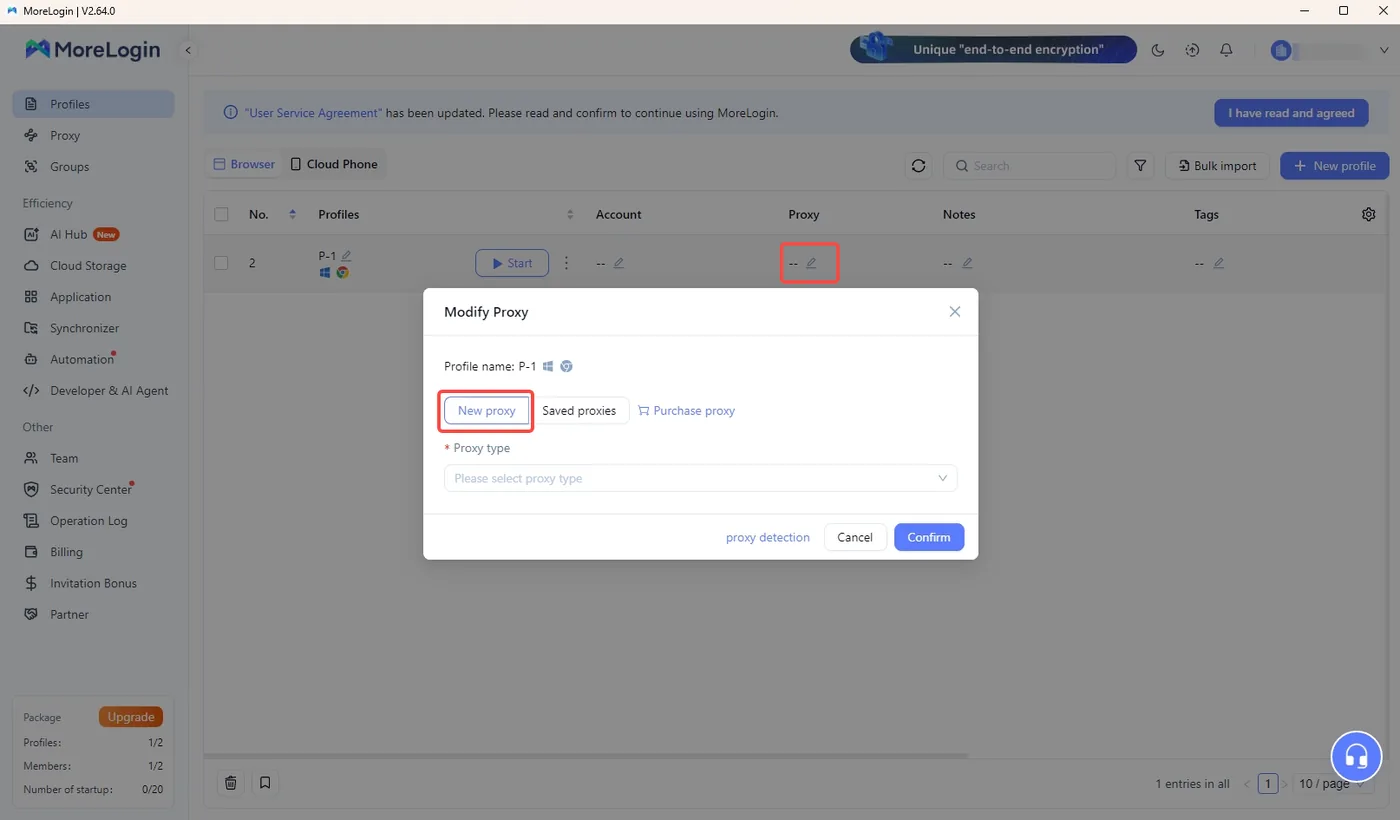This screenshot has width=1400, height=820.
Task: Open the customer support headset button
Action: (x=1356, y=756)
